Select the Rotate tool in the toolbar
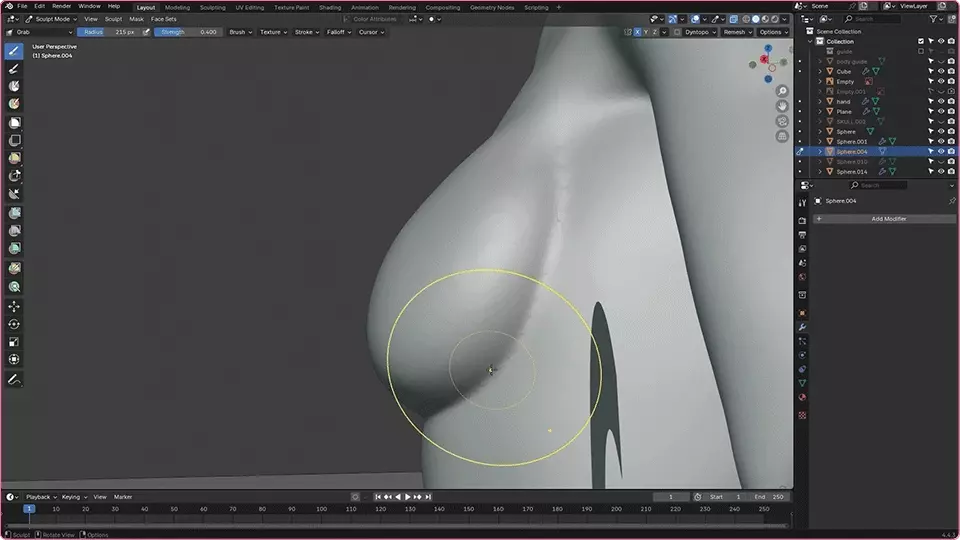The image size is (960, 540). [x=14, y=324]
